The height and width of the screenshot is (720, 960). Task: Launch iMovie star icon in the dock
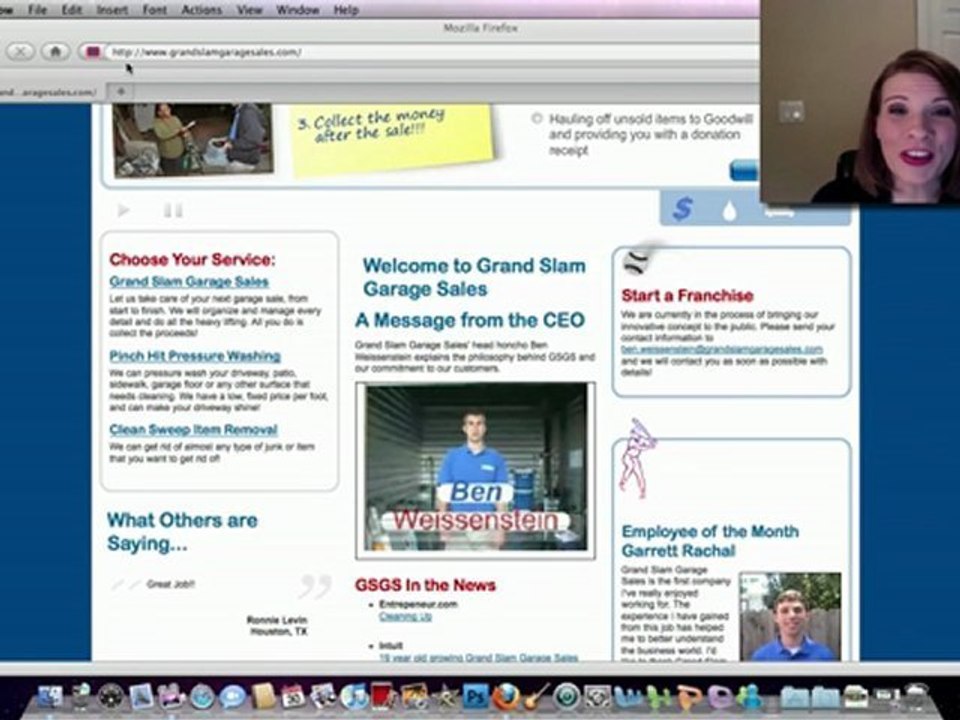446,697
